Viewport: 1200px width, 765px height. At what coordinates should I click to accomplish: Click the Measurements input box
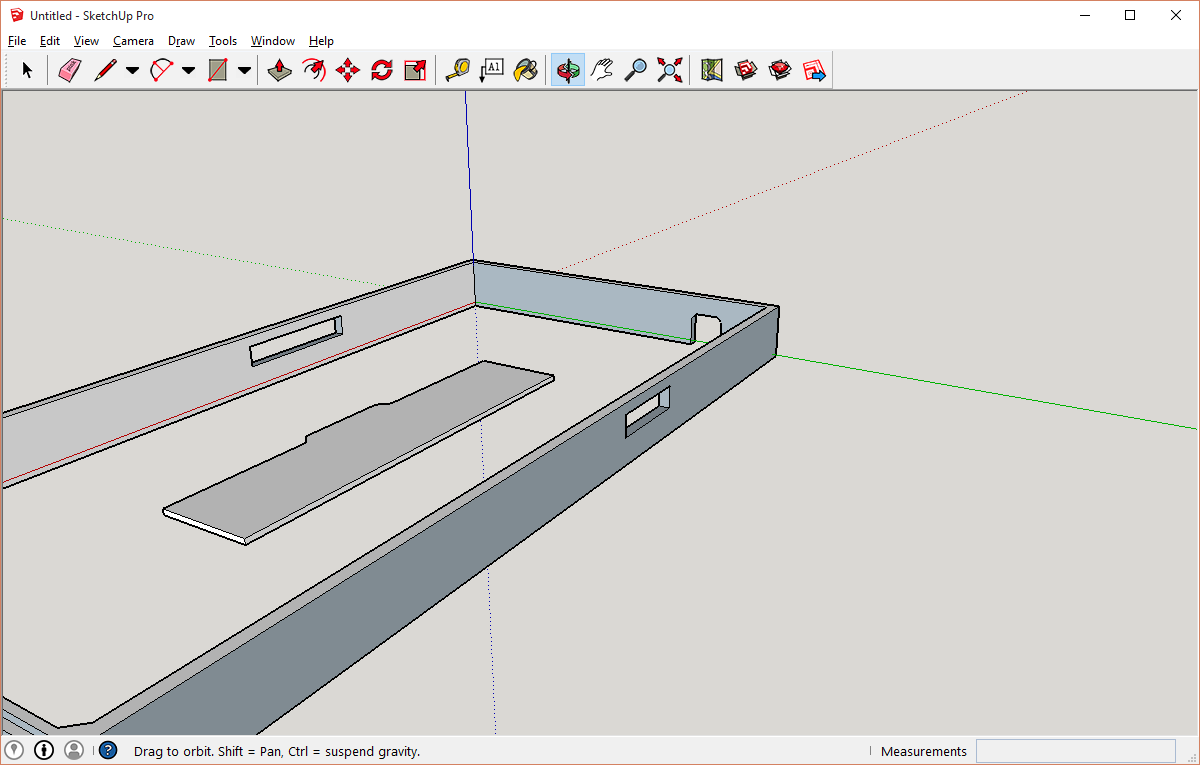(1076, 751)
